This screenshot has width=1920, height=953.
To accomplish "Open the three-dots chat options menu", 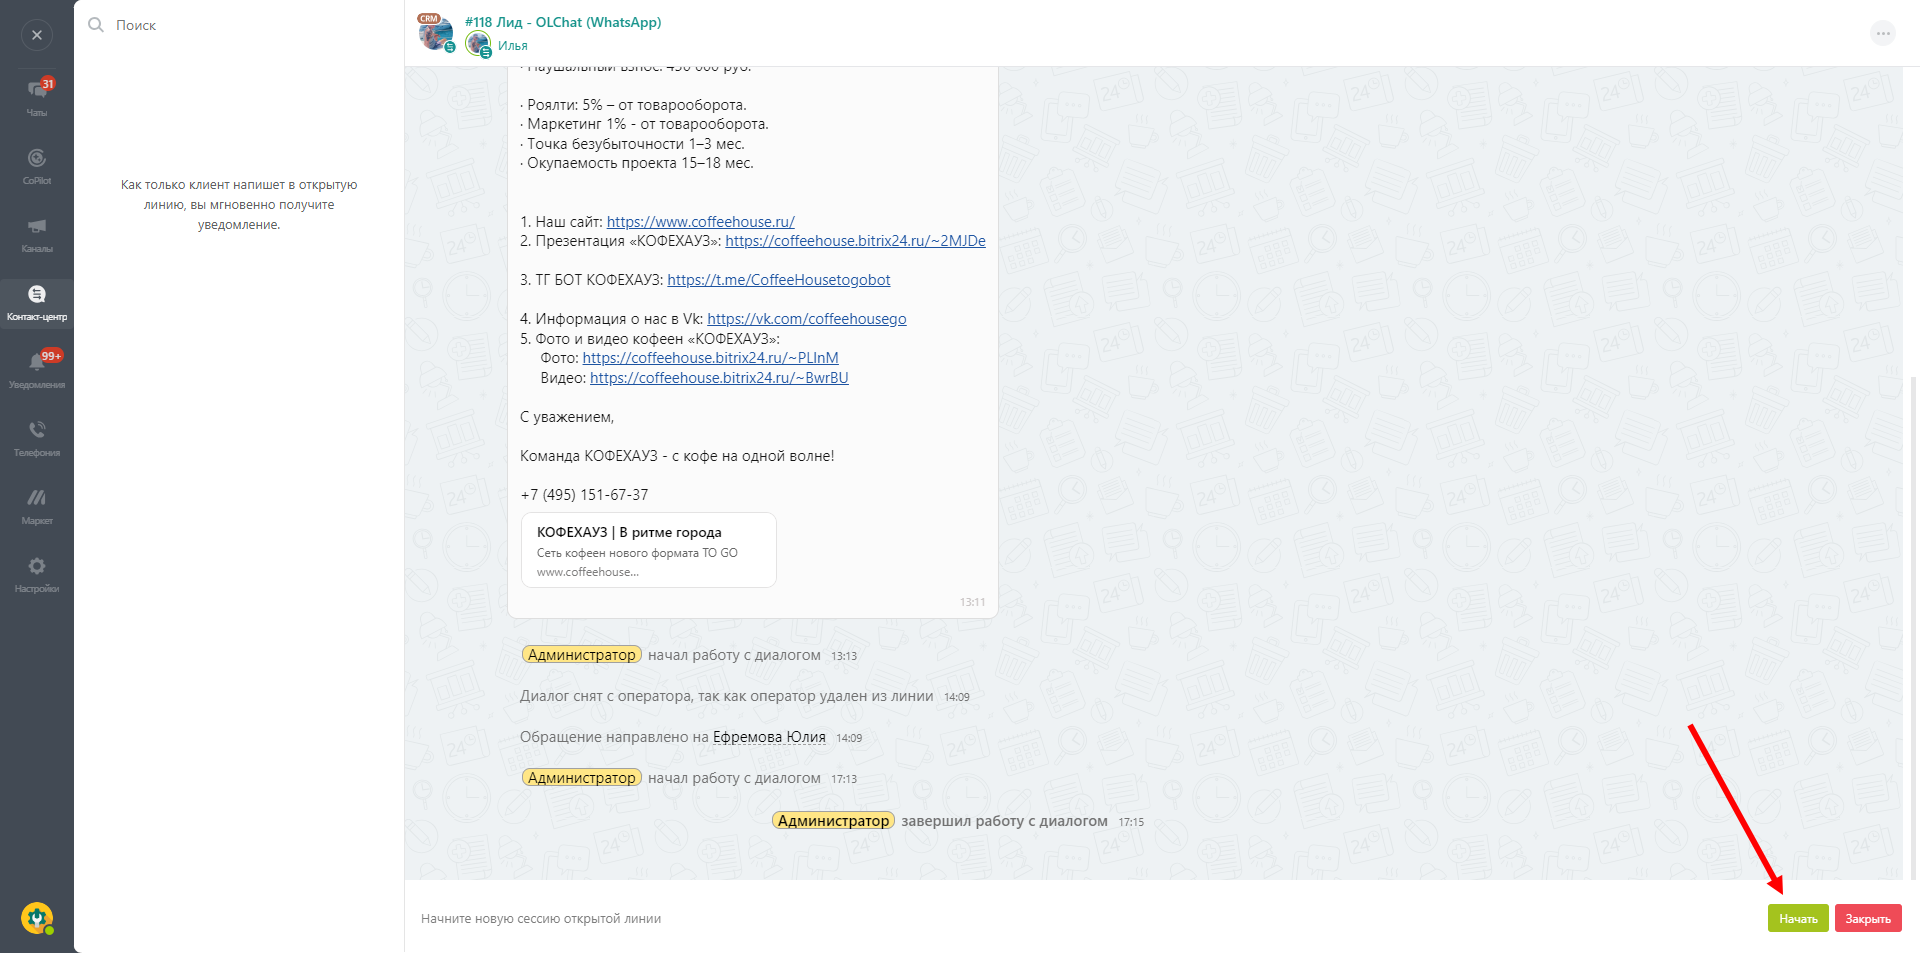I will [x=1882, y=34].
